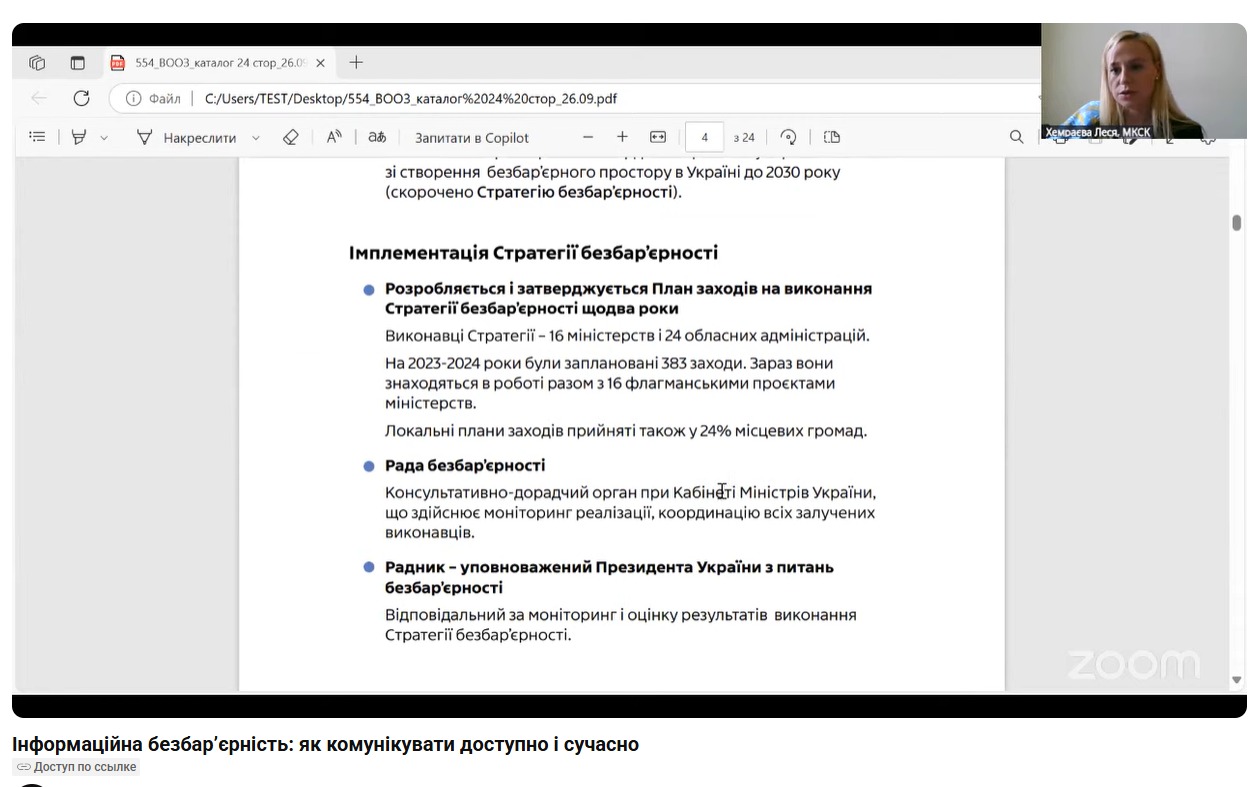1259x787 pixels.
Task: Zoom out the PDF
Action: (588, 137)
